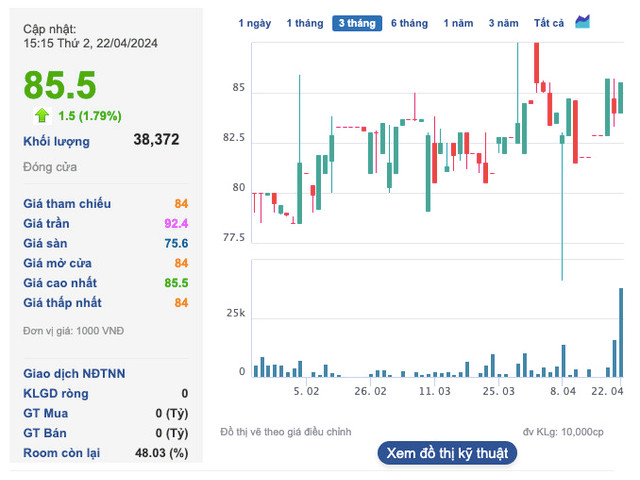Click the current price 85.5
640x480 pixels.
[60, 85]
